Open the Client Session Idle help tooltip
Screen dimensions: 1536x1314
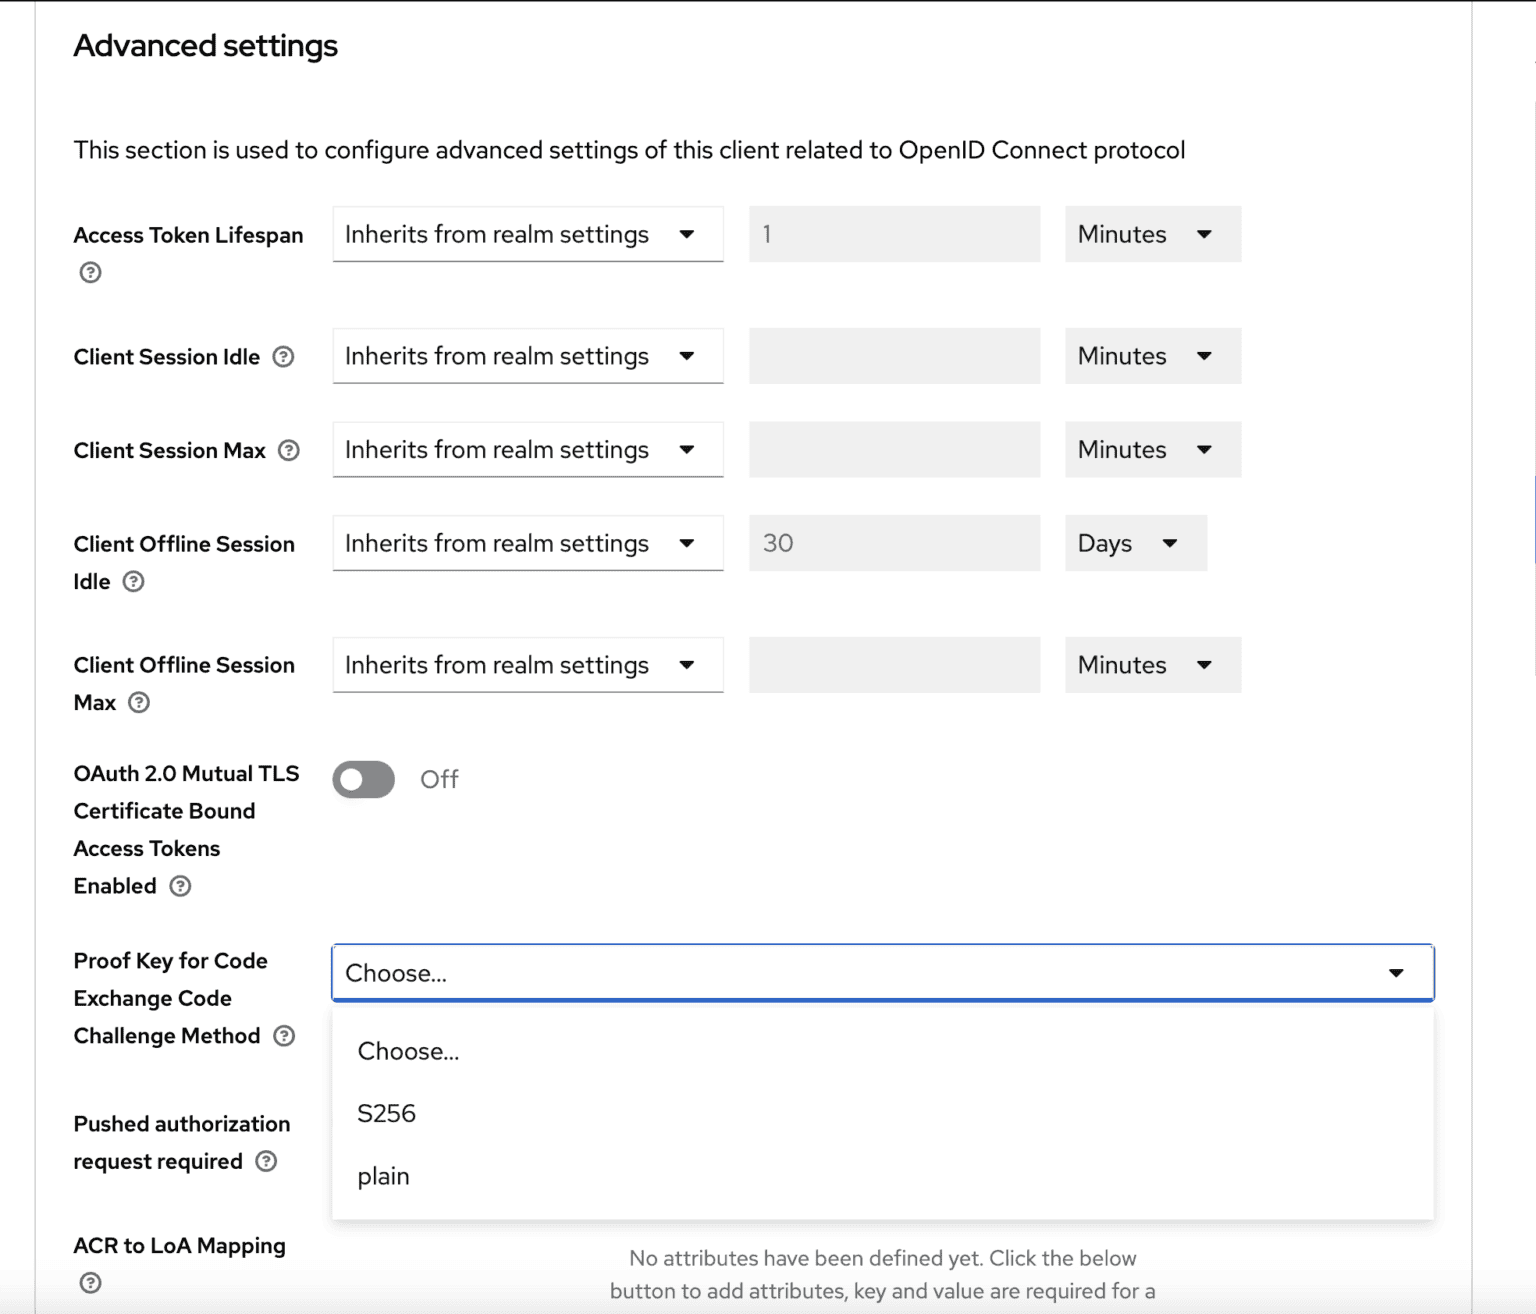coord(285,356)
